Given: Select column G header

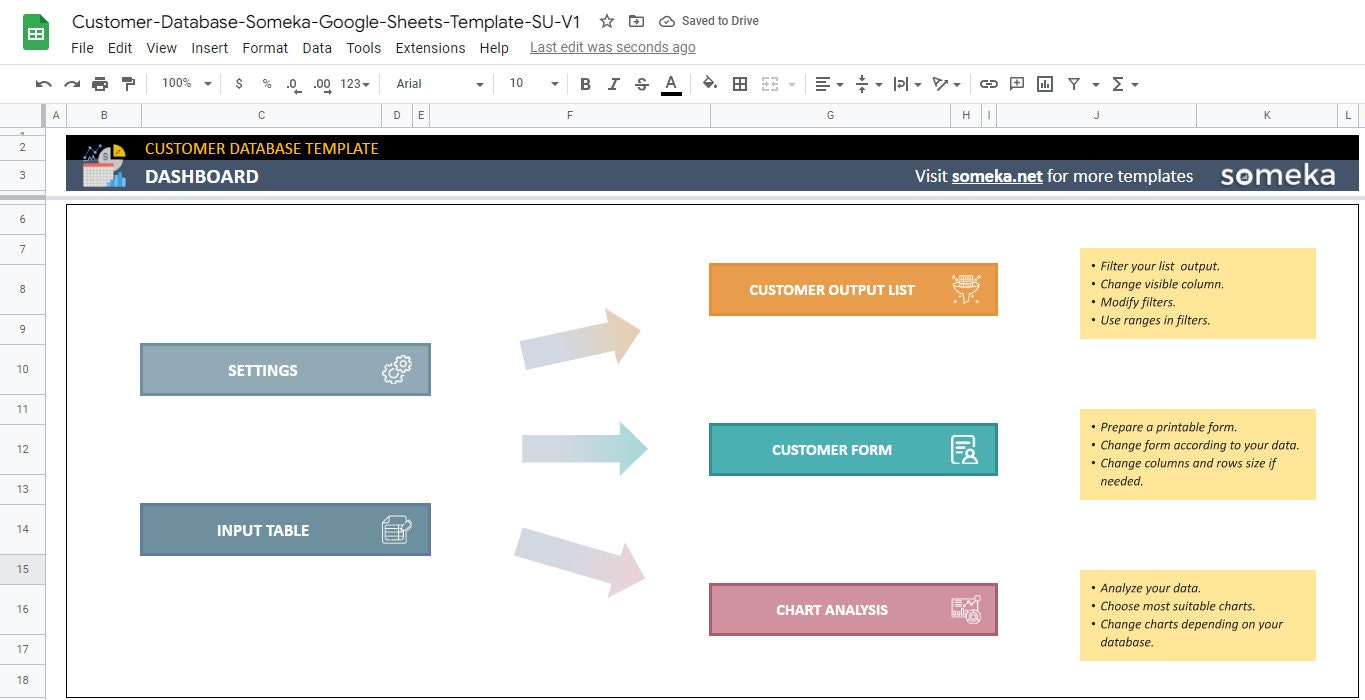Looking at the screenshot, I should point(830,116).
